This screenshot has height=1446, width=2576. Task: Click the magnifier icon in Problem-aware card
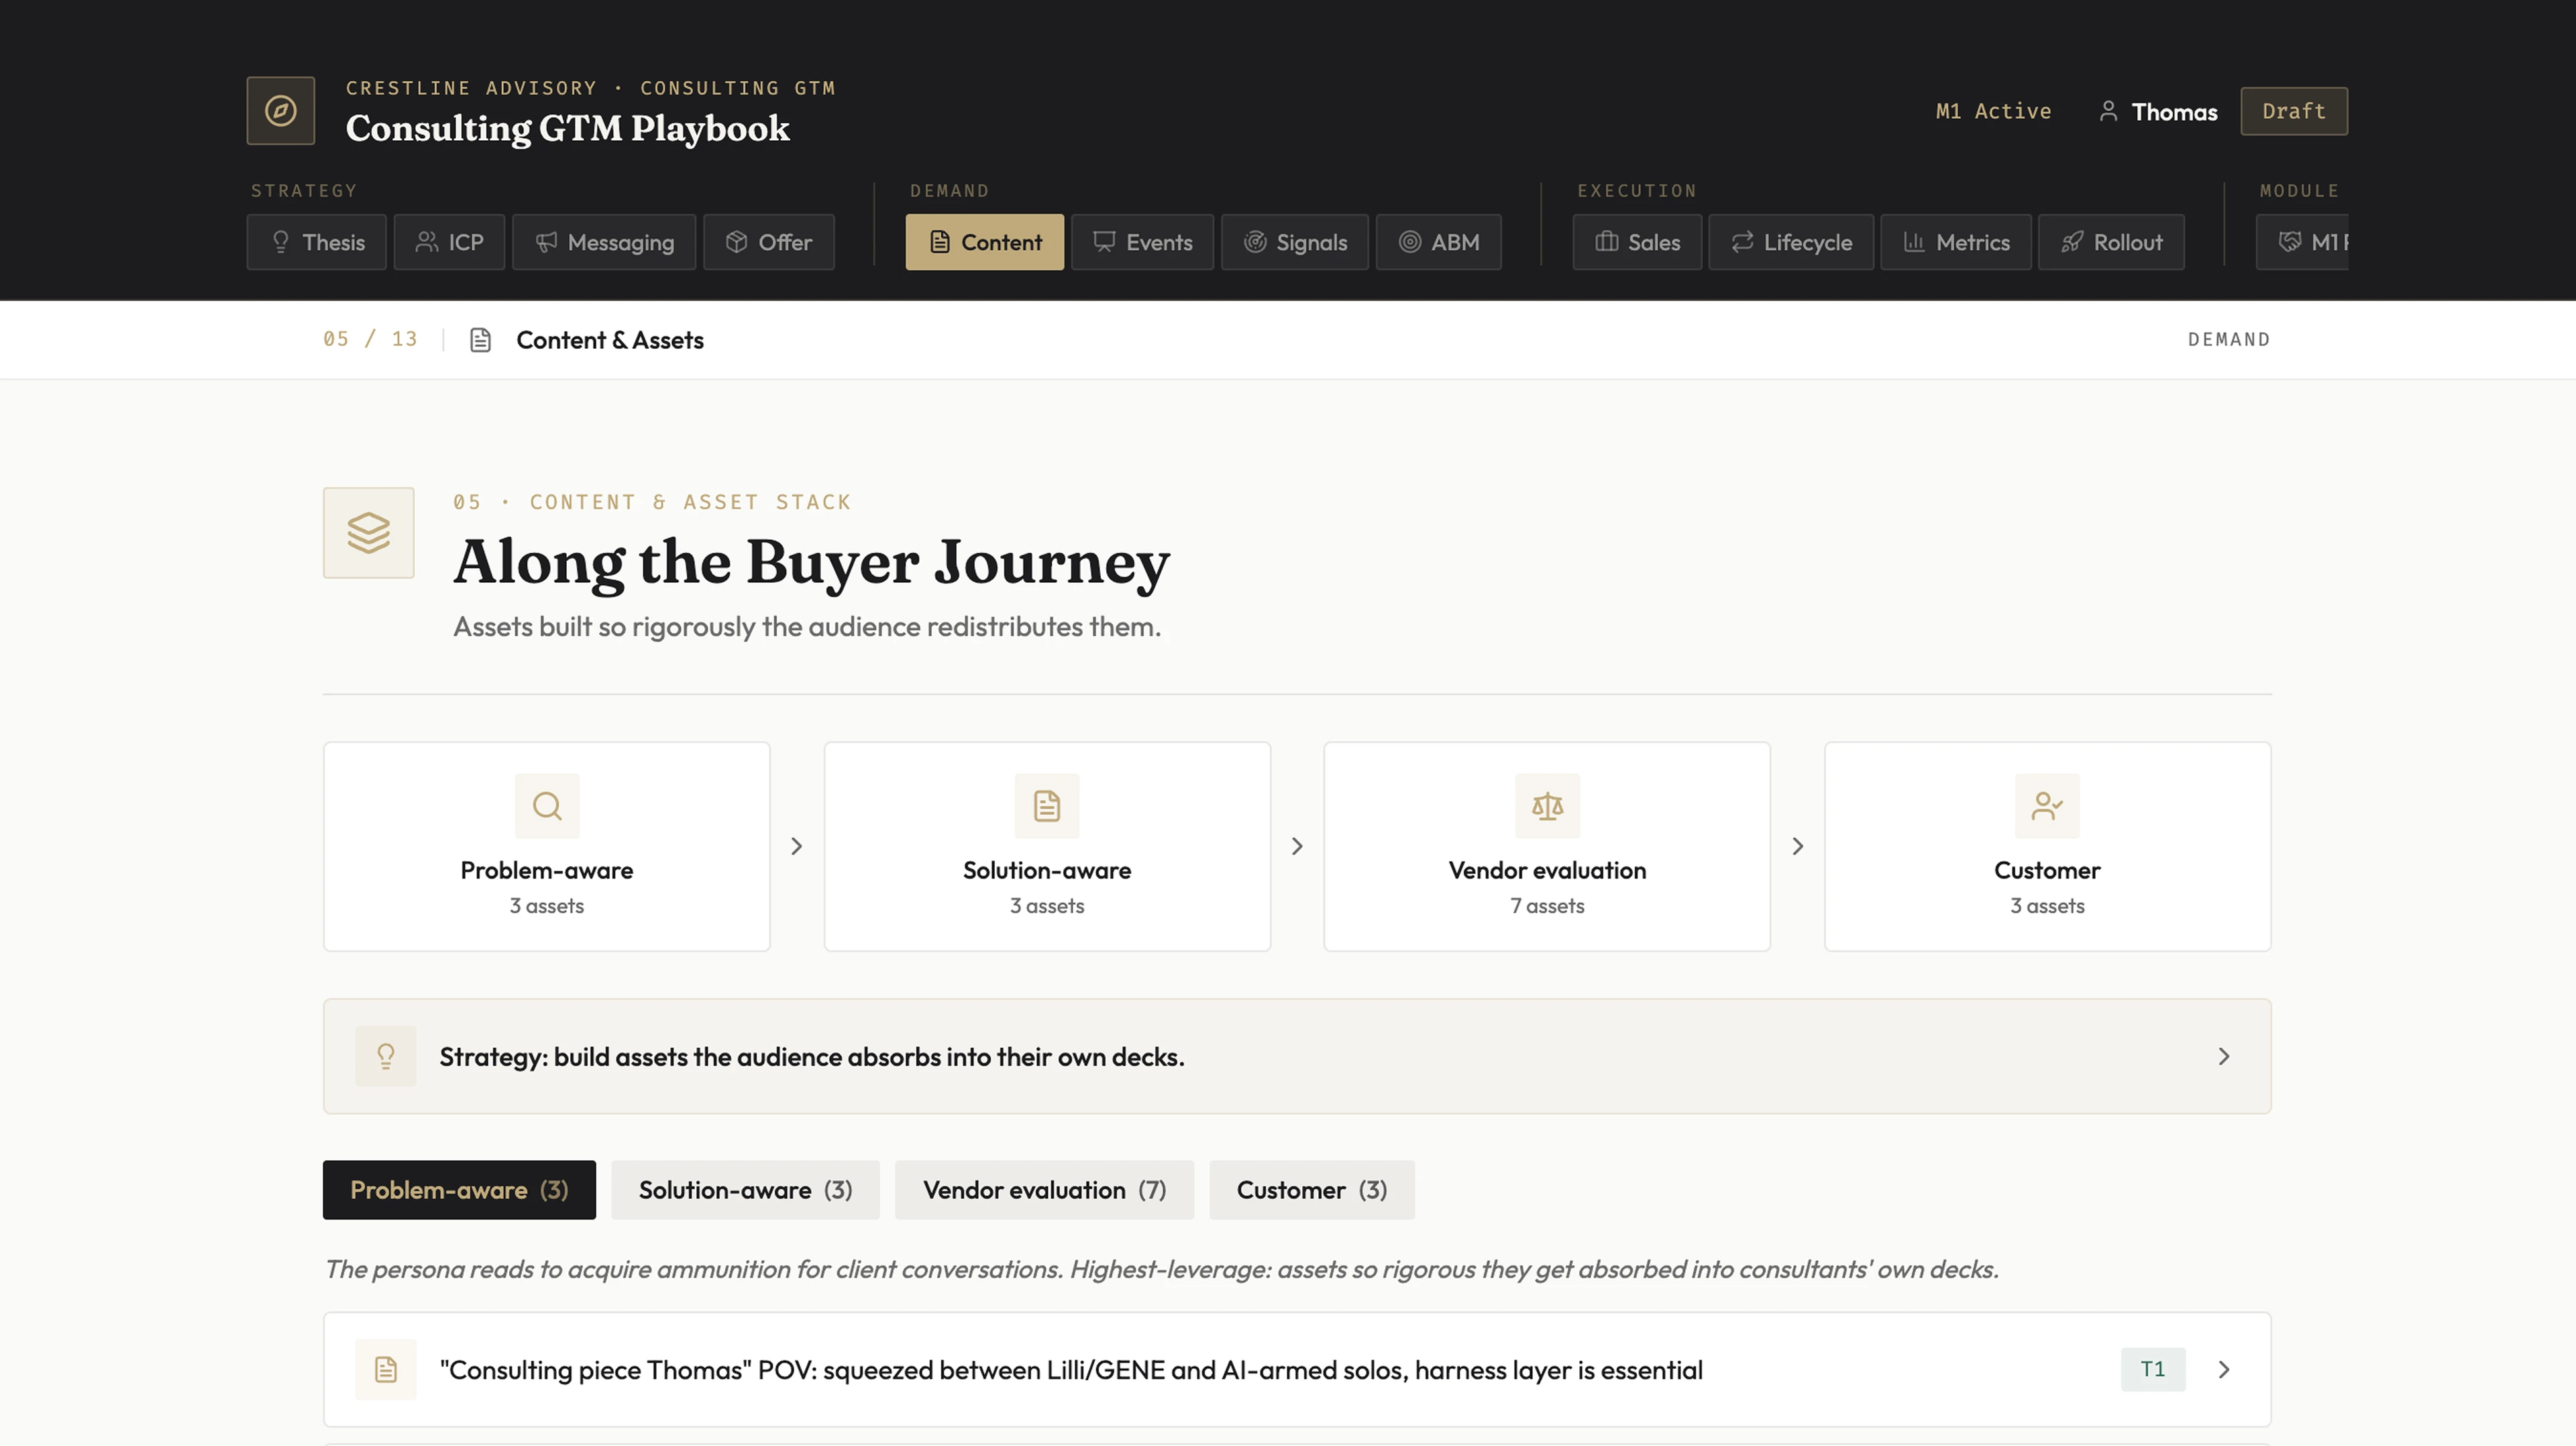click(x=547, y=806)
